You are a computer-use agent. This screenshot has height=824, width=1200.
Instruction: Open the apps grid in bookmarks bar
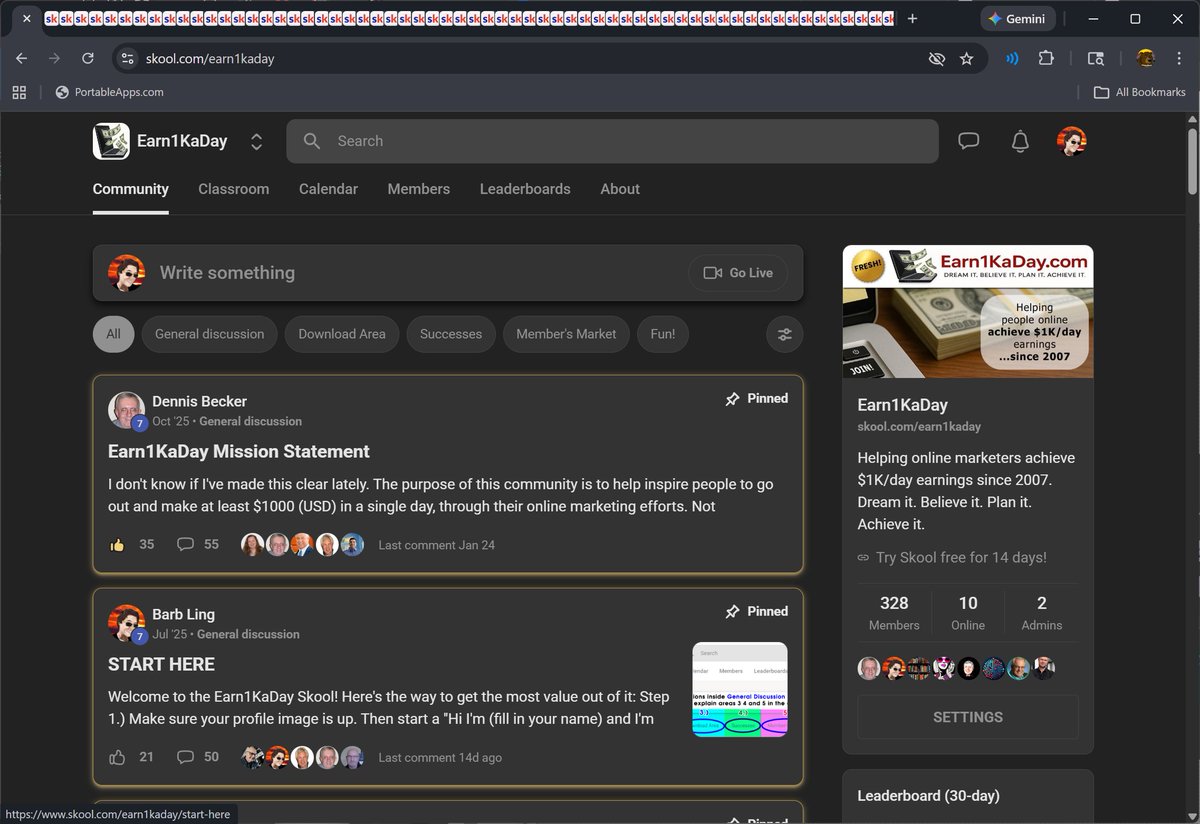(x=19, y=92)
